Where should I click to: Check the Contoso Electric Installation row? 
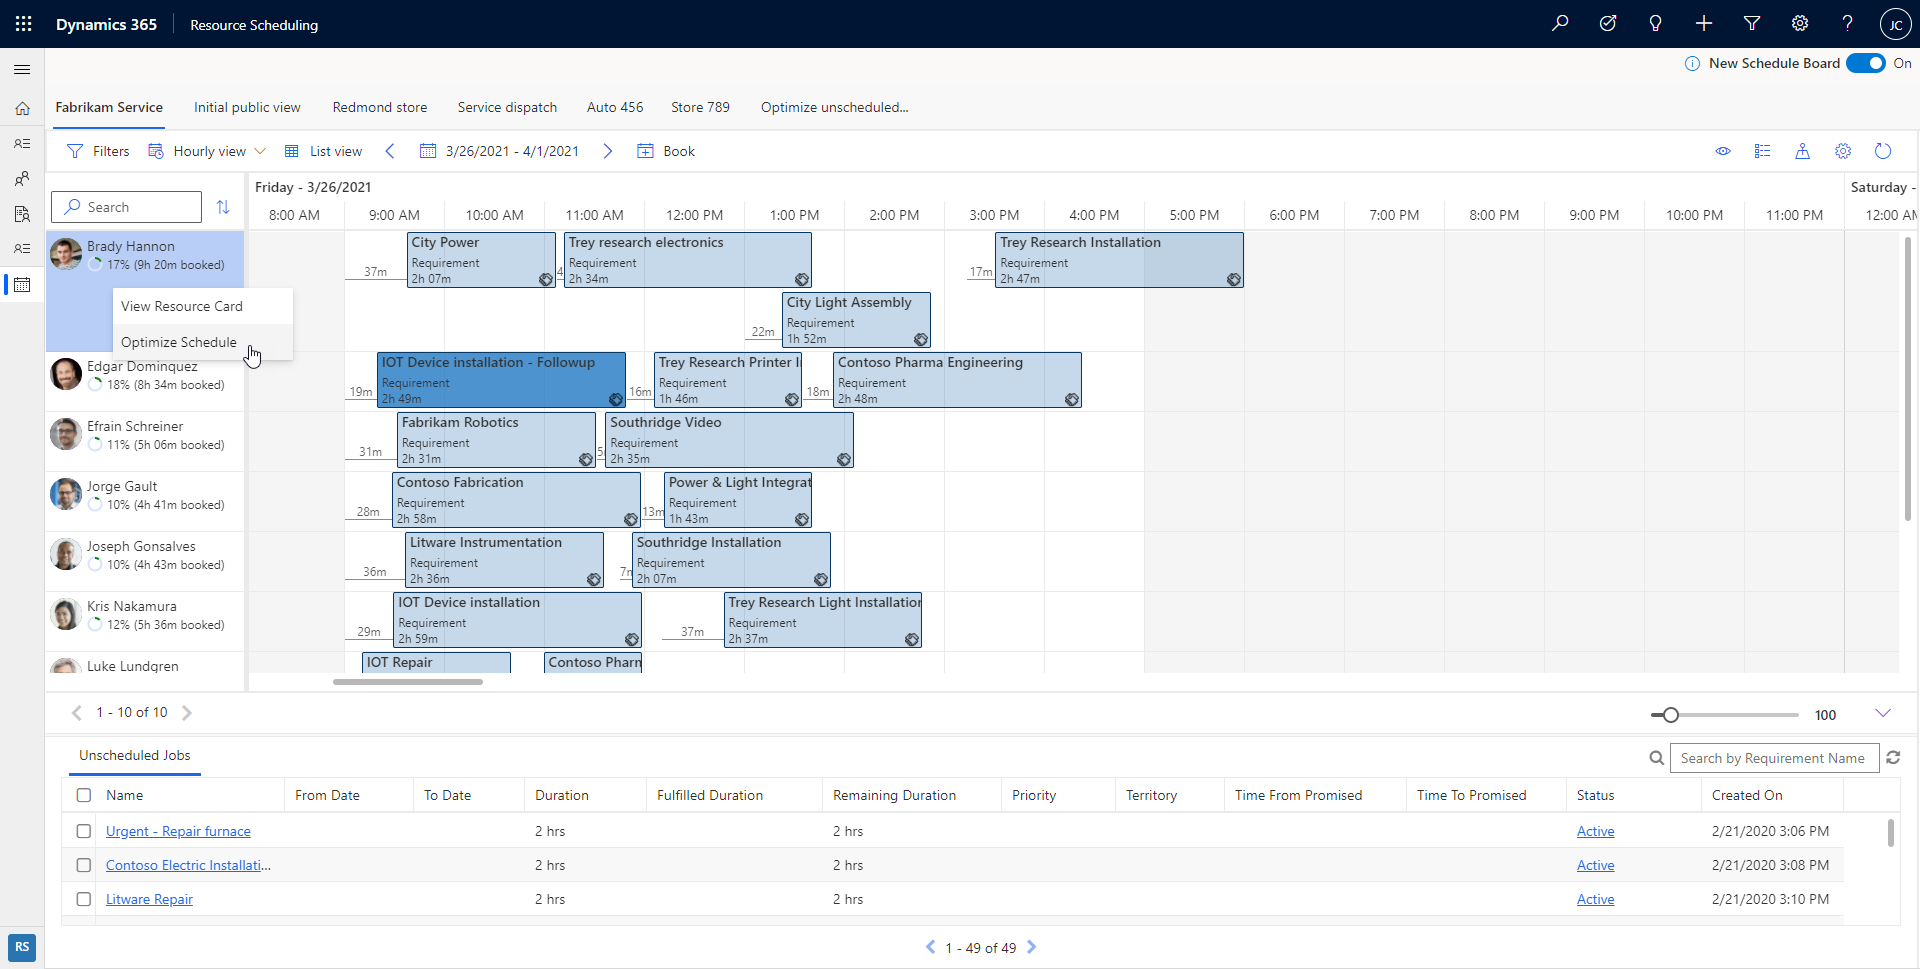[x=84, y=865]
